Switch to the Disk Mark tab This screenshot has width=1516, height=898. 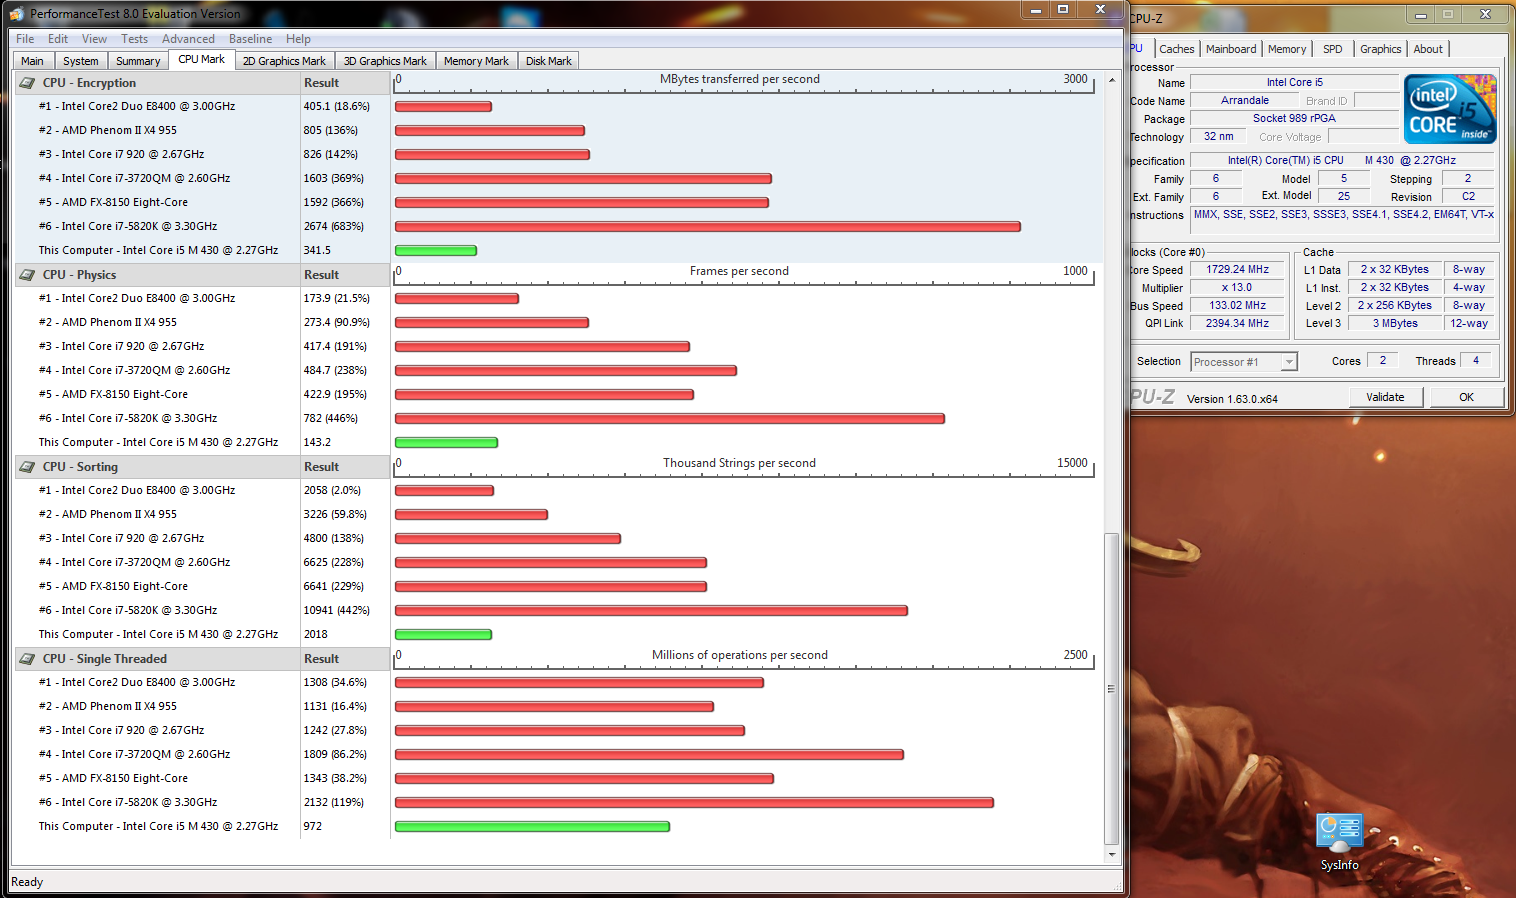coord(548,61)
